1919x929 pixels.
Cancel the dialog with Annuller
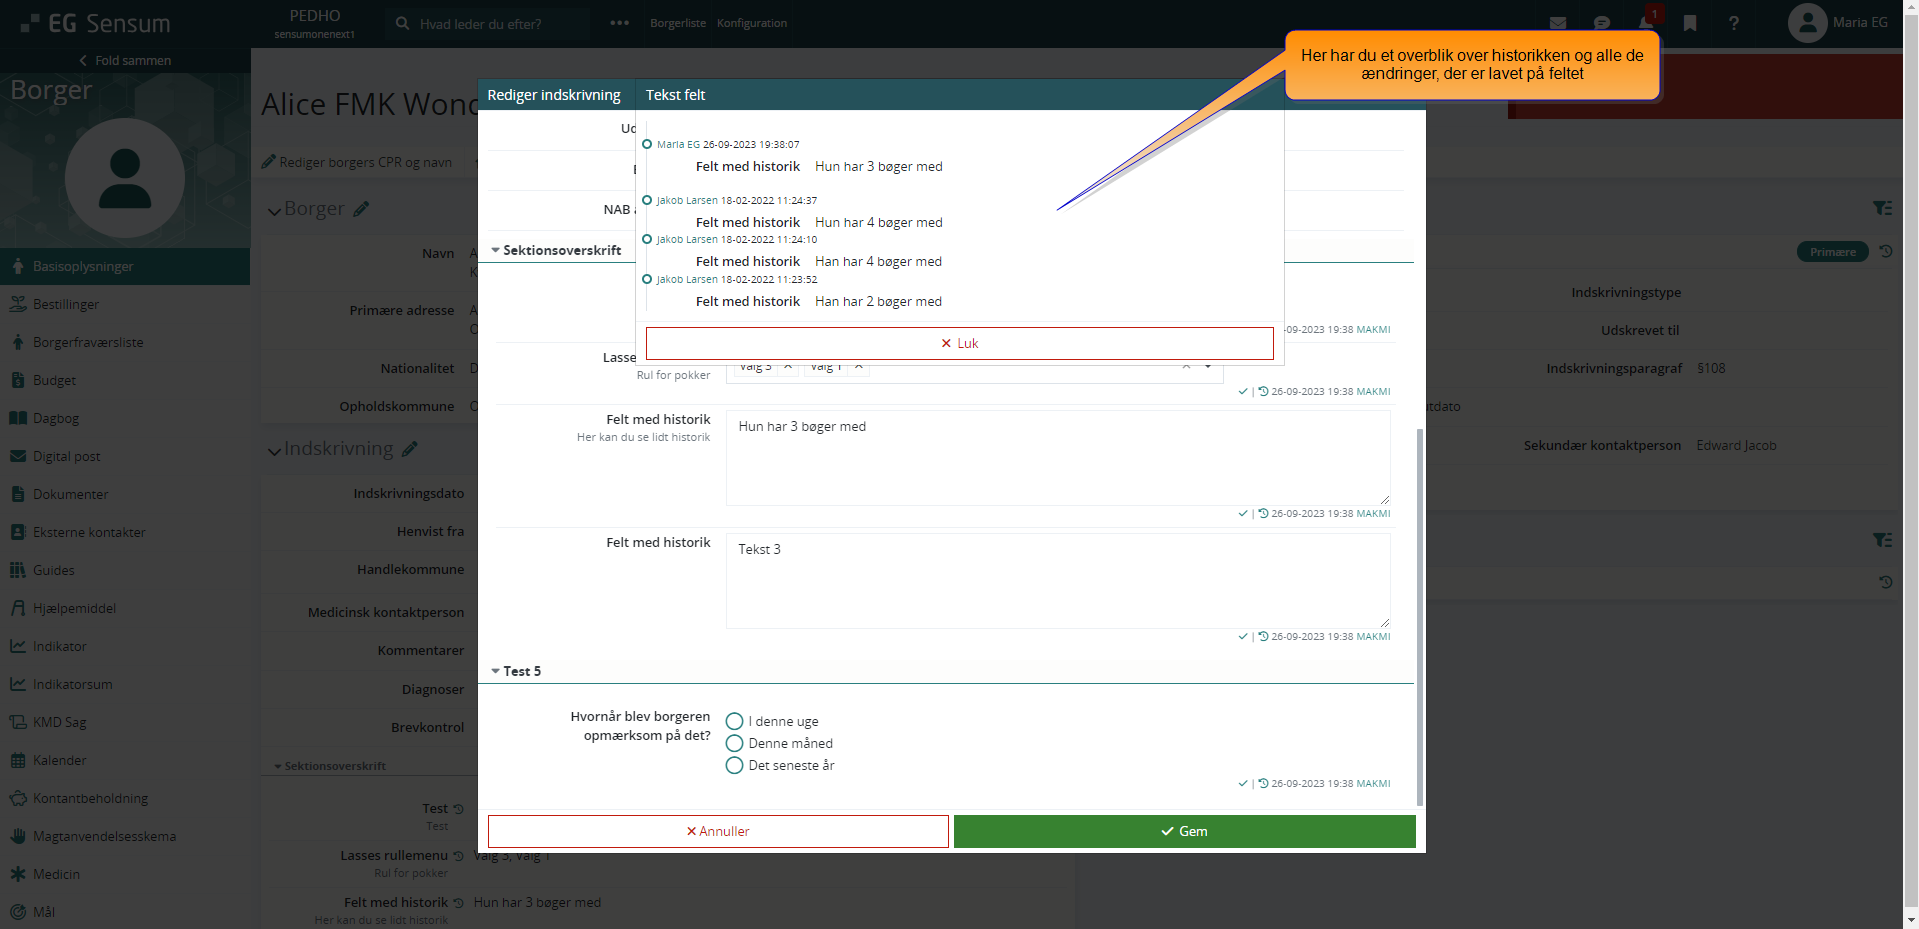click(718, 831)
